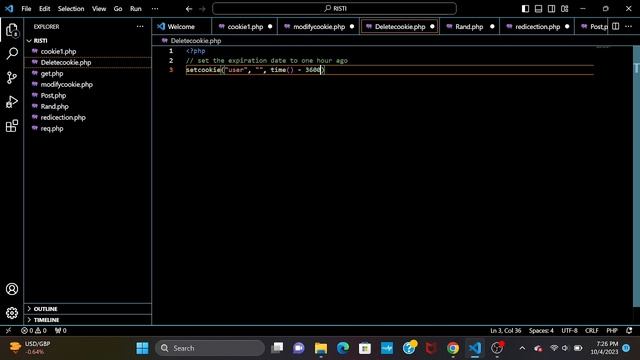Toggle the primary side bar layout icon
Viewport: 640px width, 360px height.
click(525, 9)
